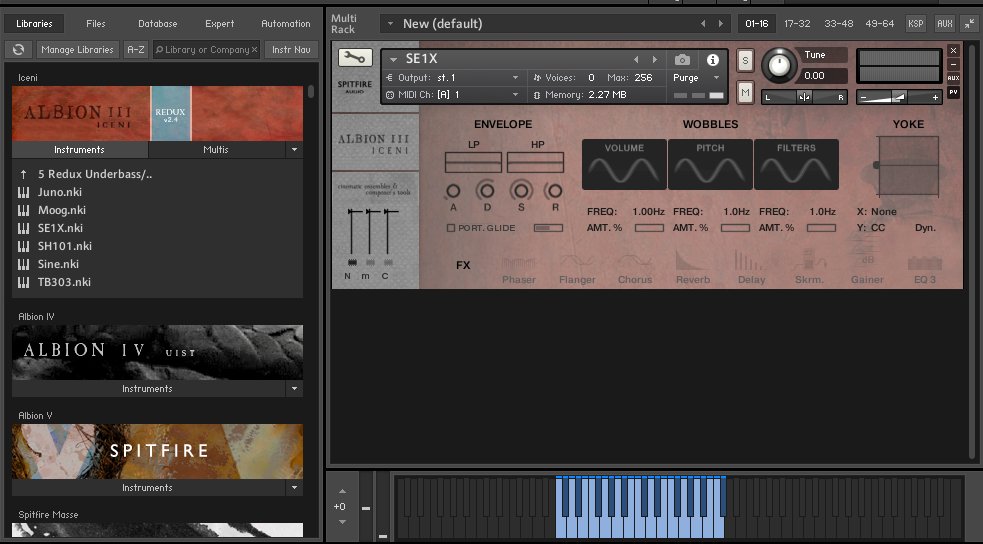983x544 pixels.
Task: Click the Attack envelope knob
Action: (453, 191)
